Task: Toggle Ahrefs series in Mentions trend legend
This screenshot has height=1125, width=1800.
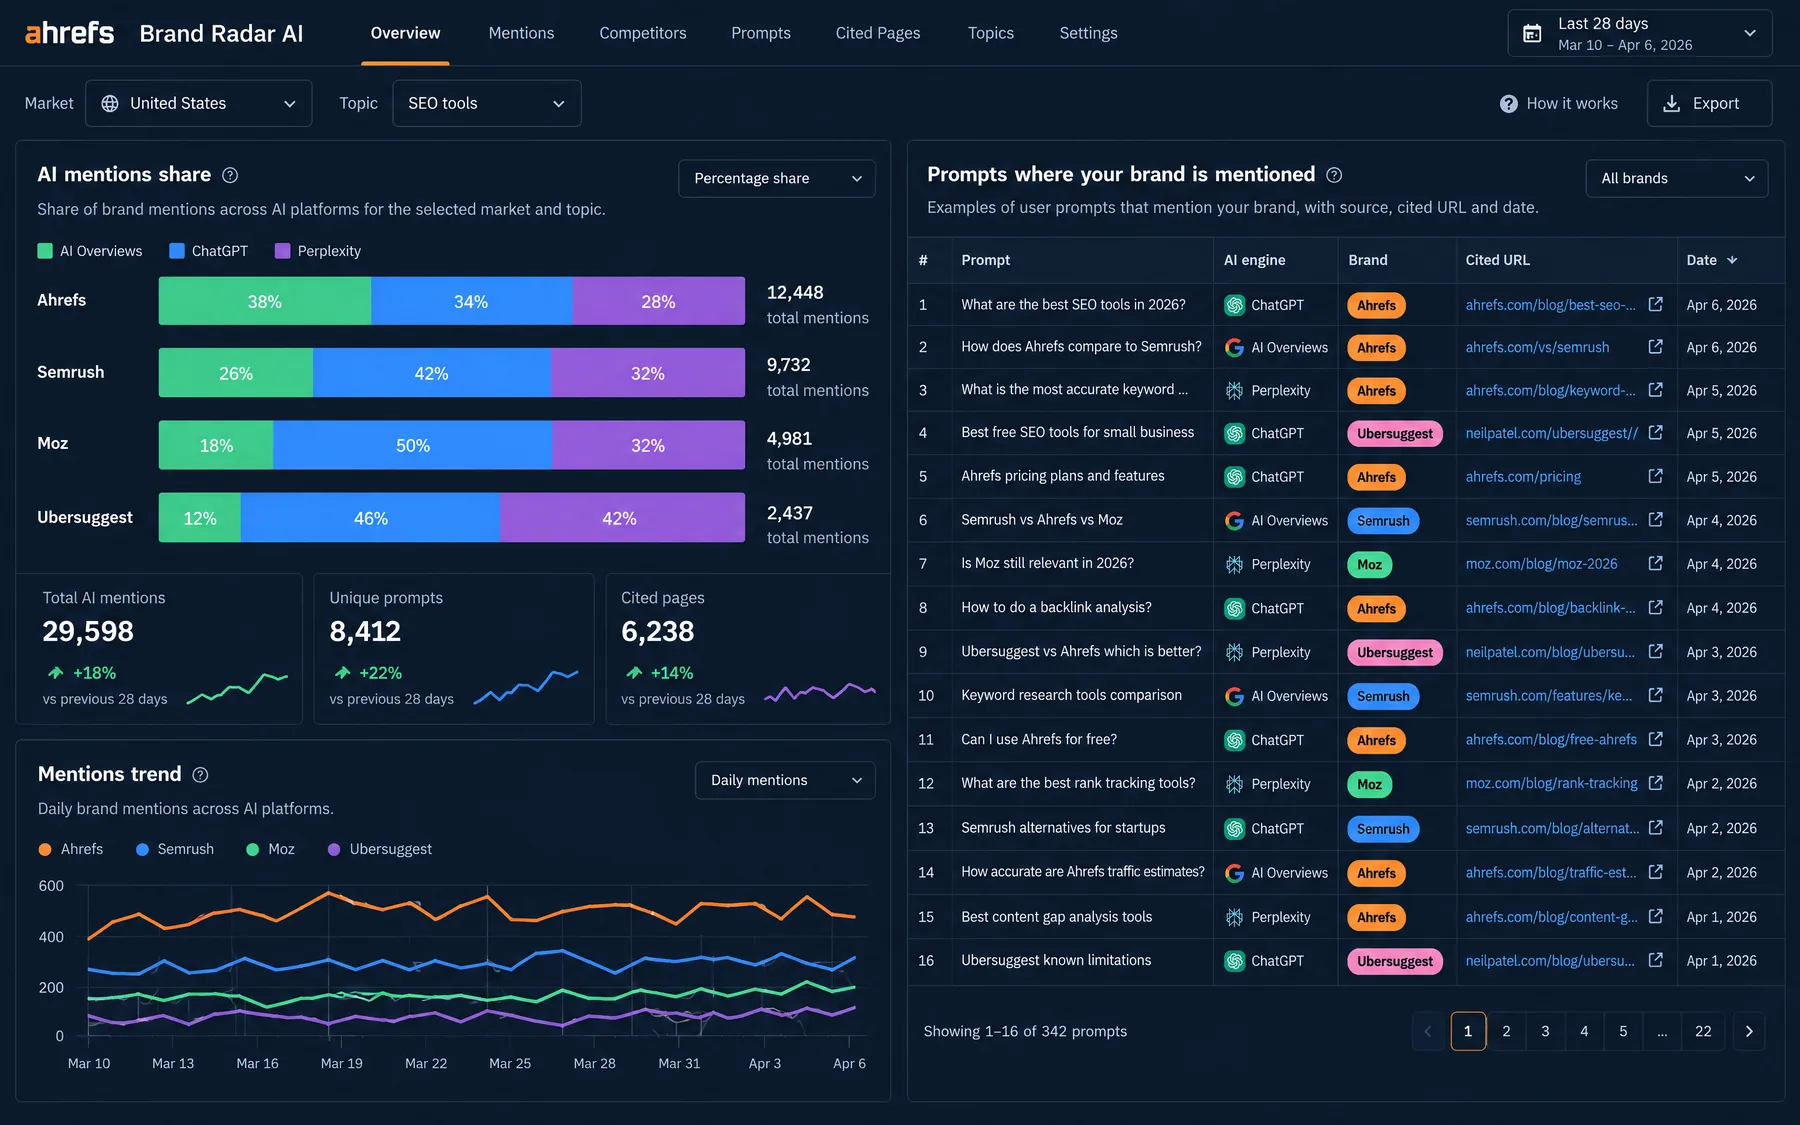Action: [70, 849]
